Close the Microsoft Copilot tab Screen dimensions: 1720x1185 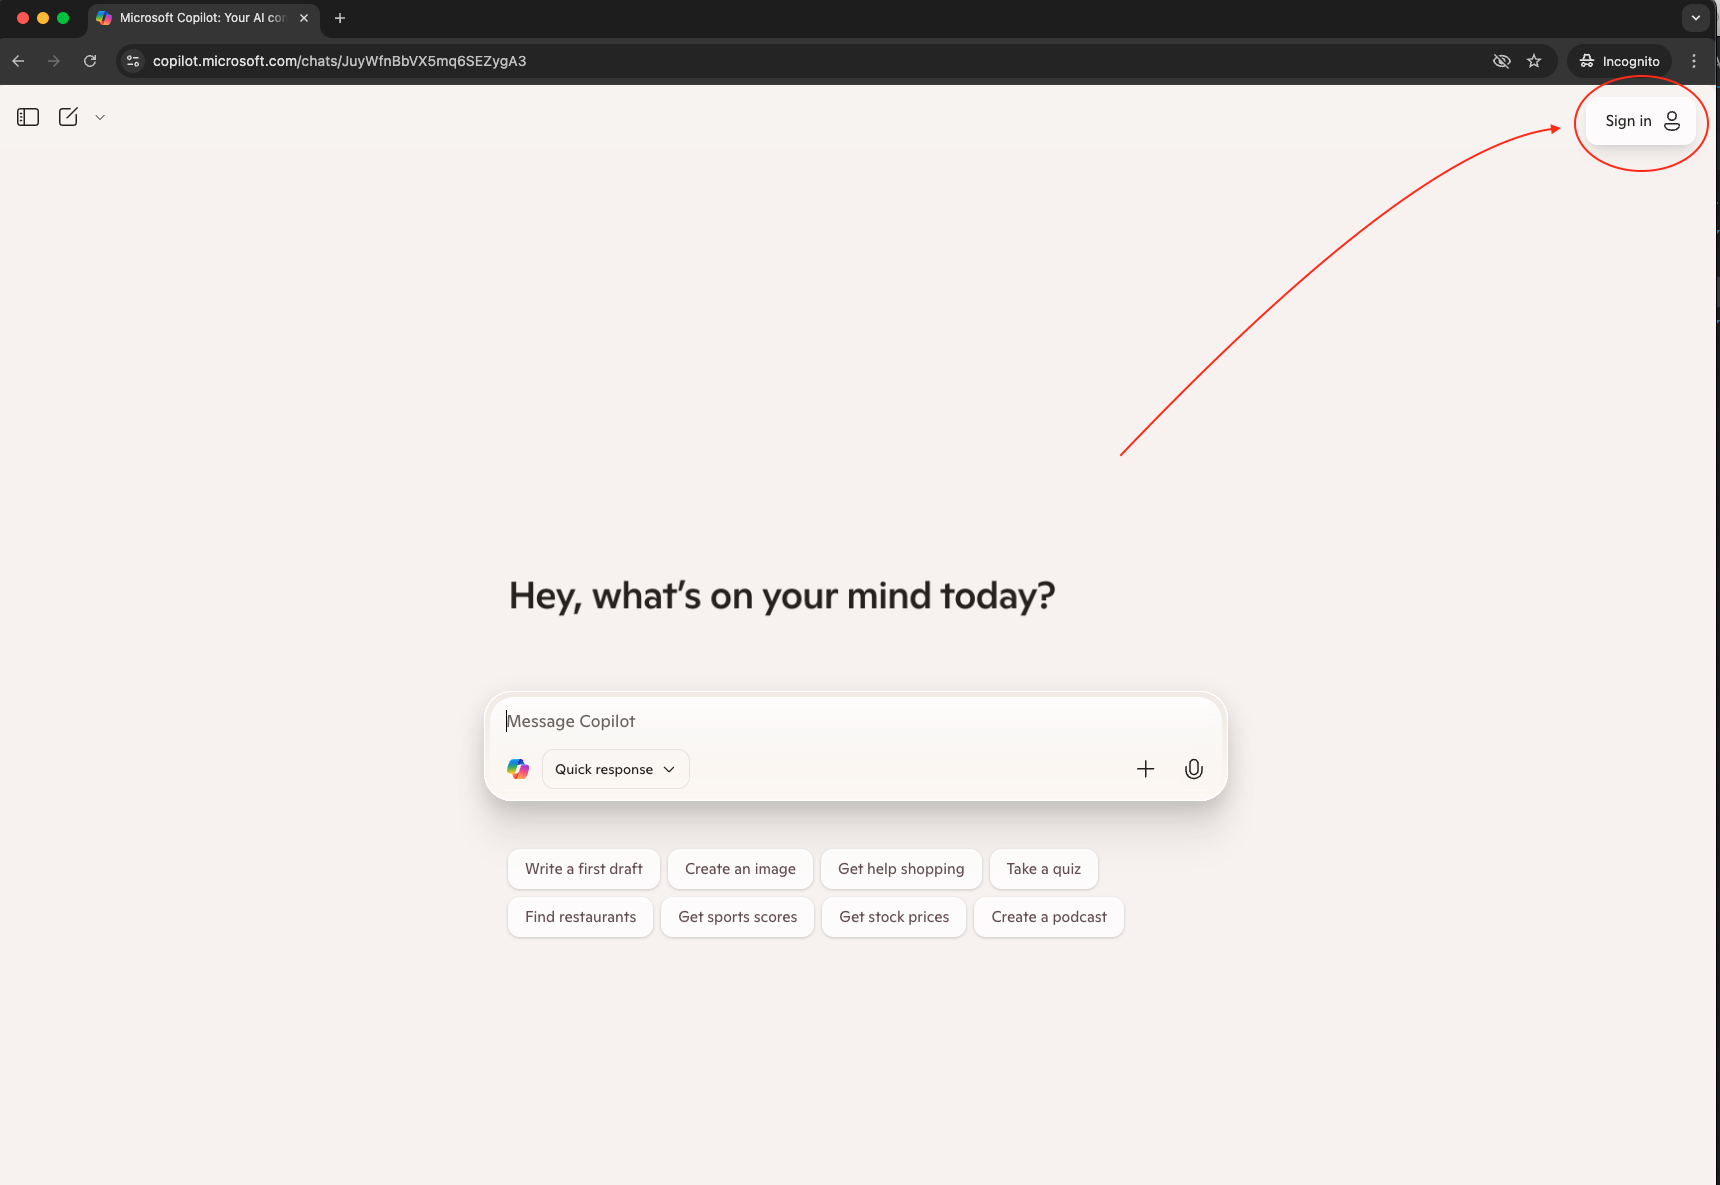pos(304,18)
